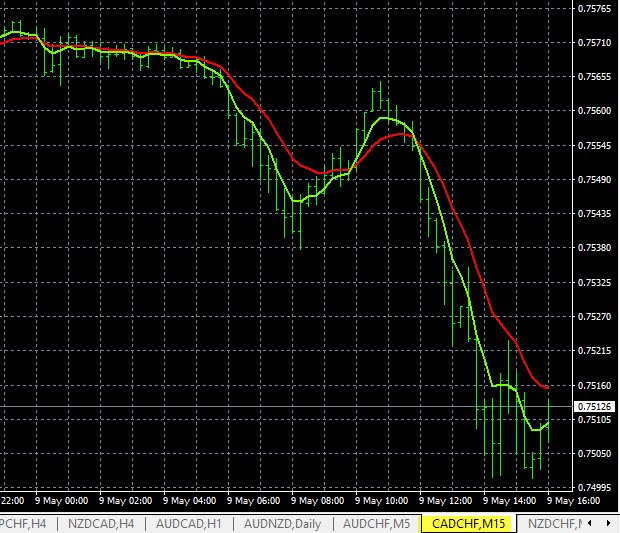Viewport: 620px width, 533px height.
Task: Open the partially visible NZDCHF chart tab
Action: pos(554,524)
